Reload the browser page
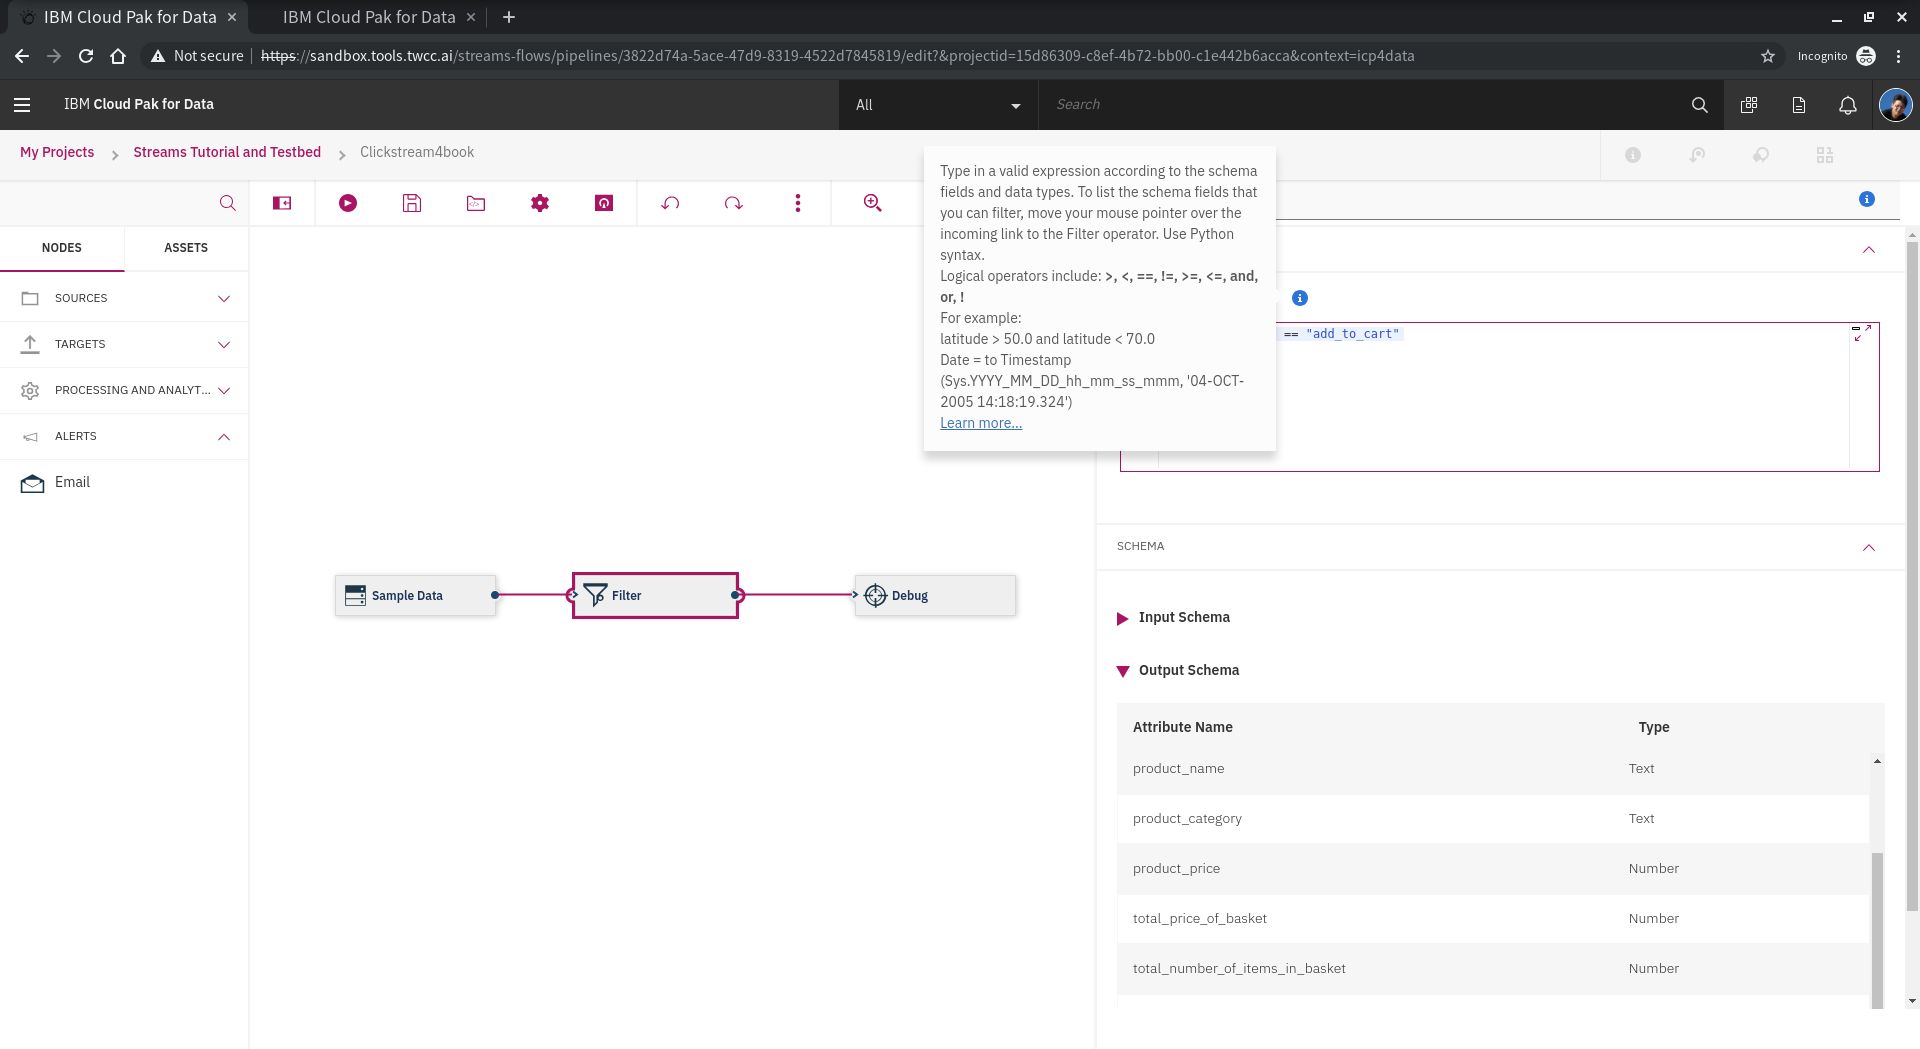This screenshot has height=1049, width=1920. click(86, 56)
